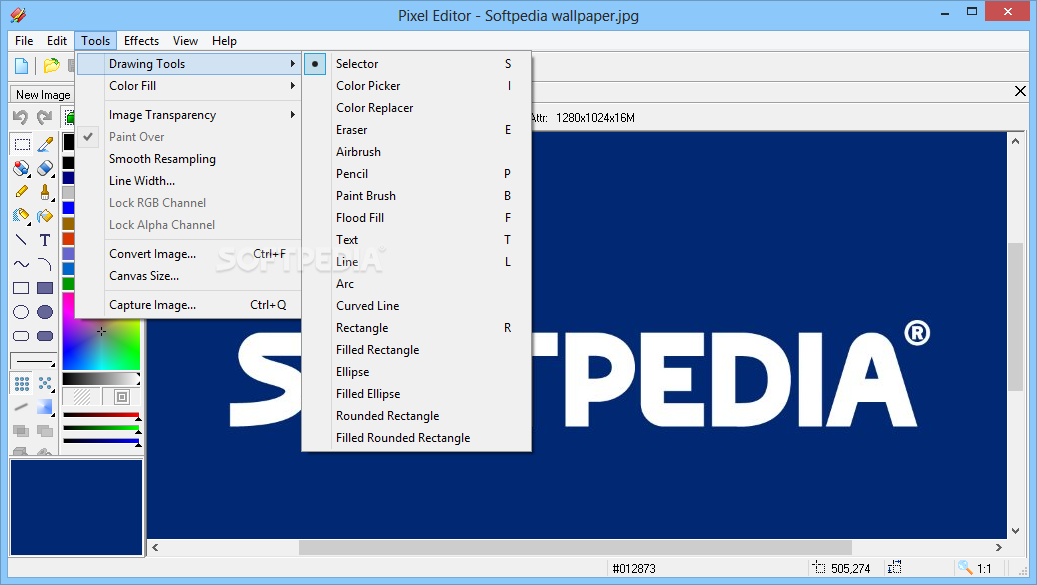Click the vertical scrollbar up arrow

[1015, 140]
